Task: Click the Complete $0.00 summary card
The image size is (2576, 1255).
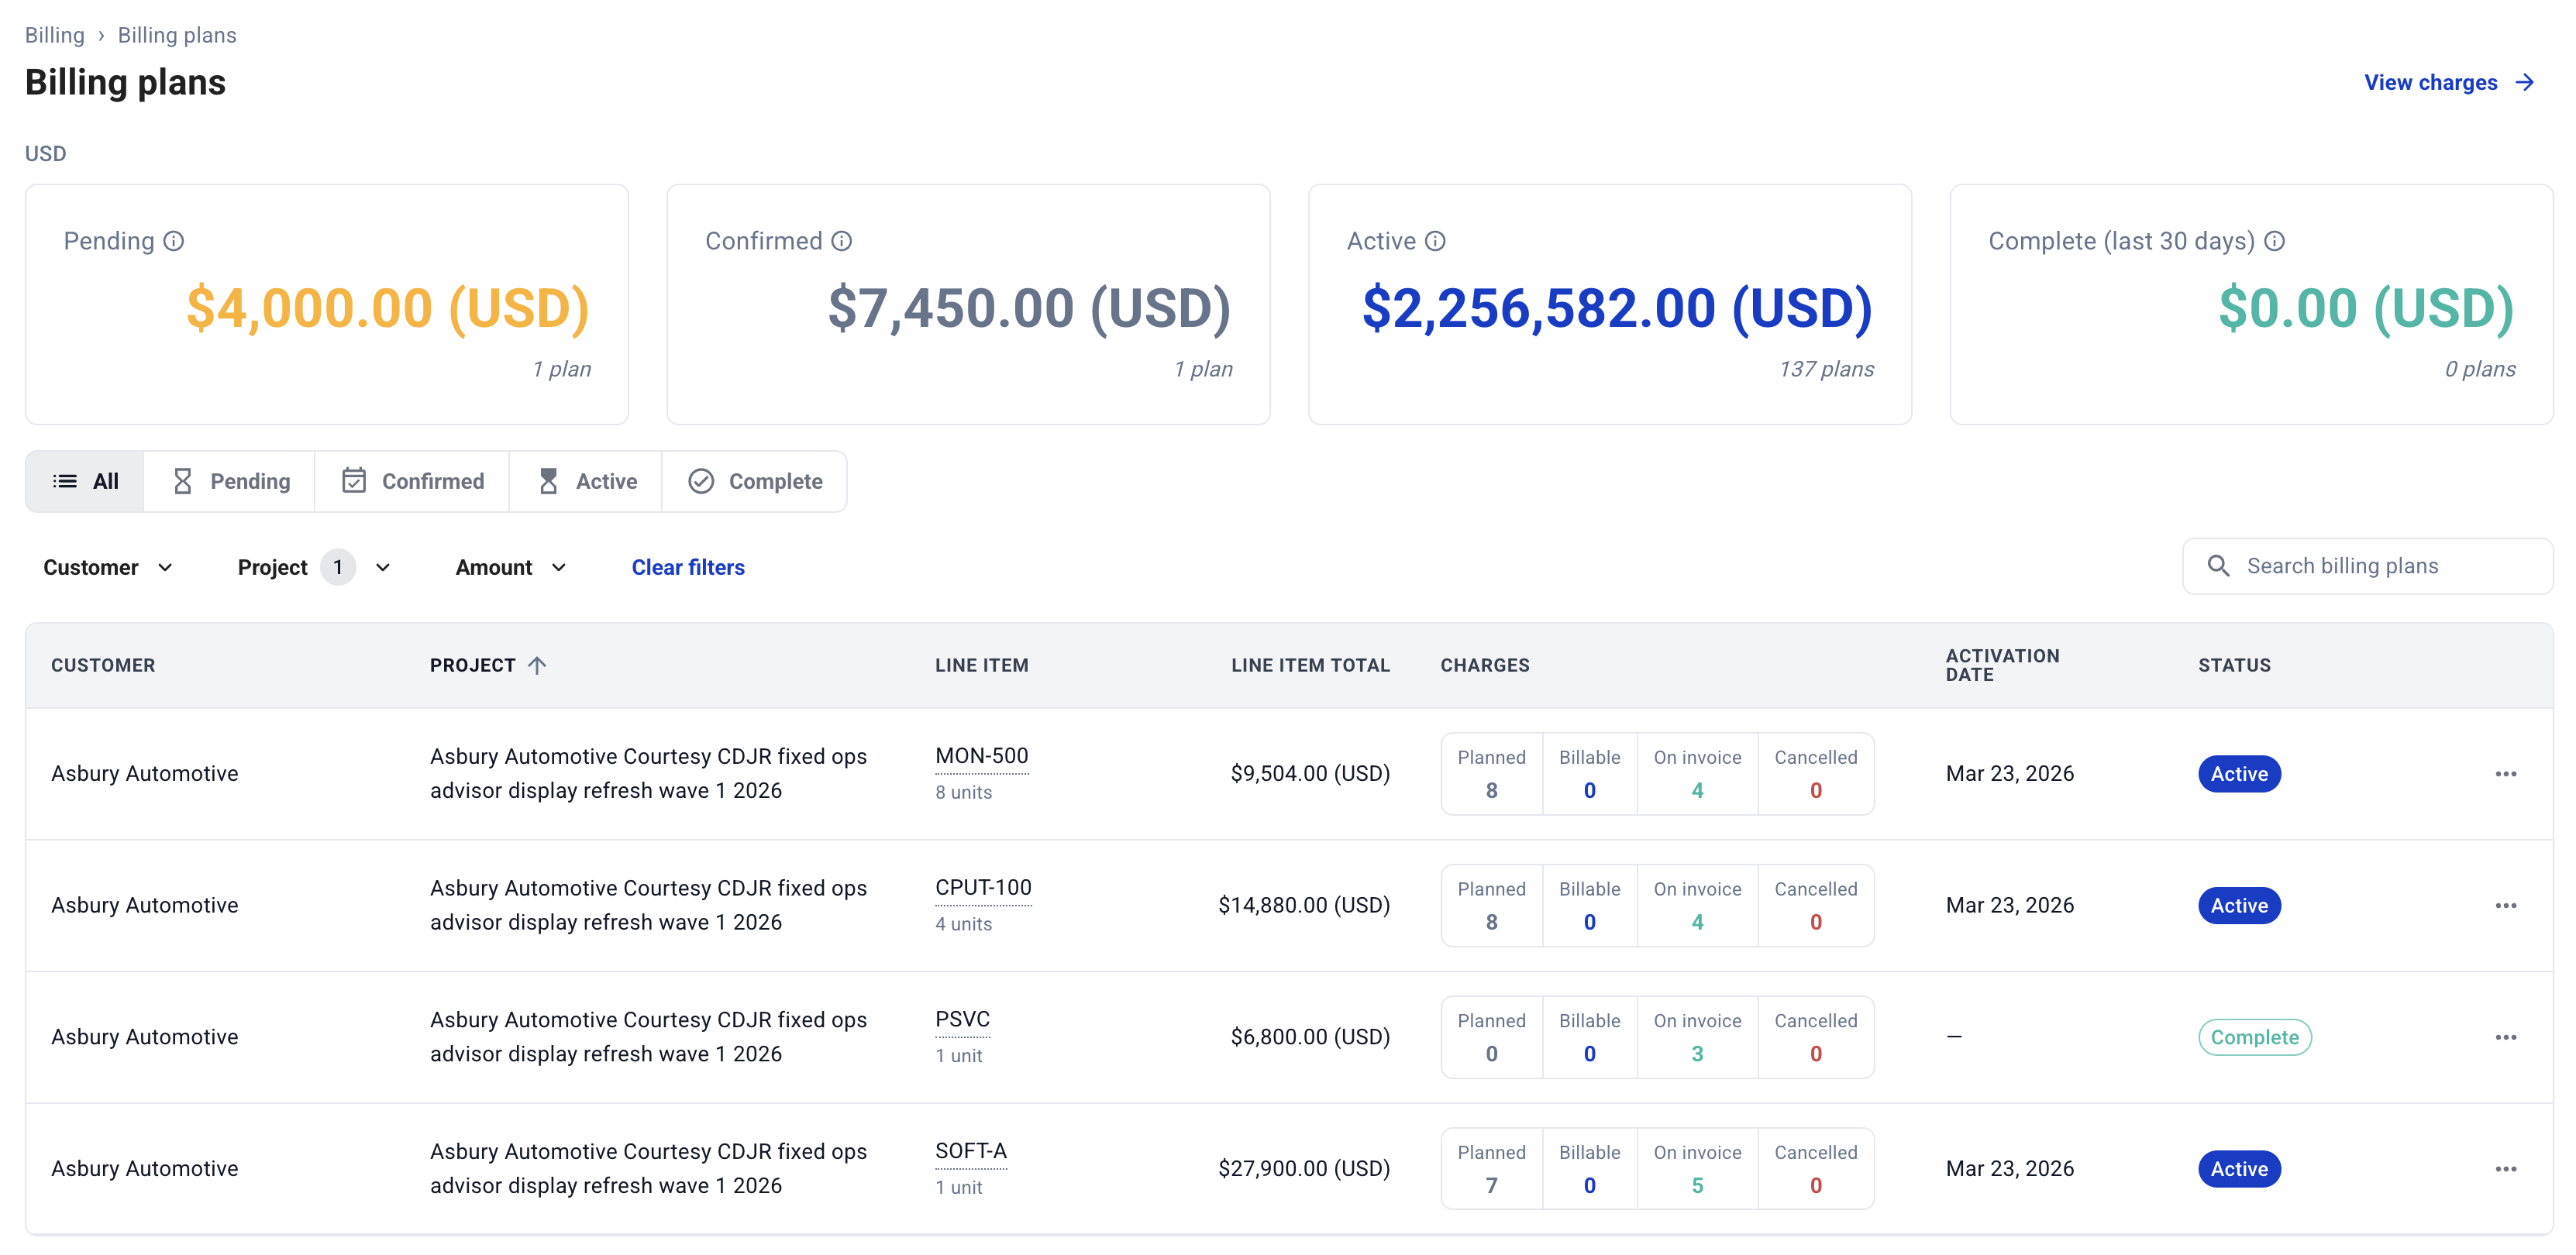Action: pos(2251,305)
